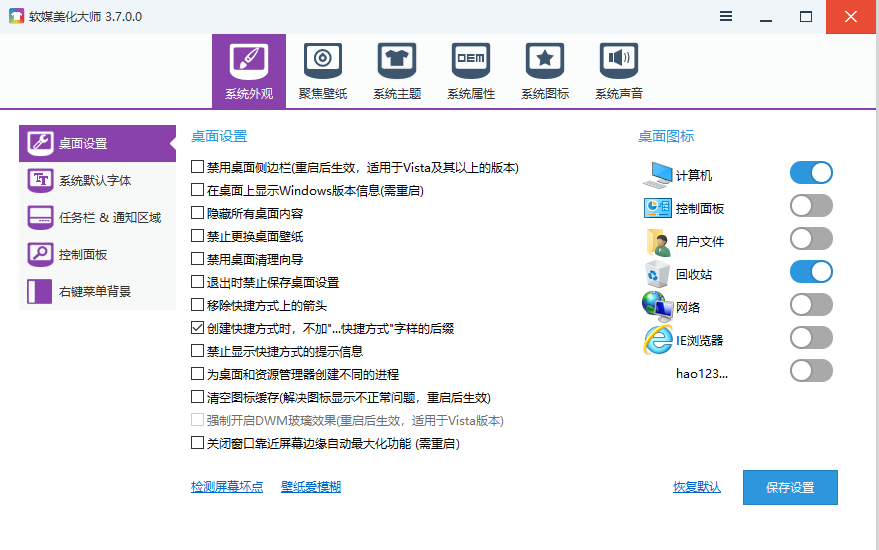Close the 软媒美化大师 window
879x550 pixels.
(851, 17)
